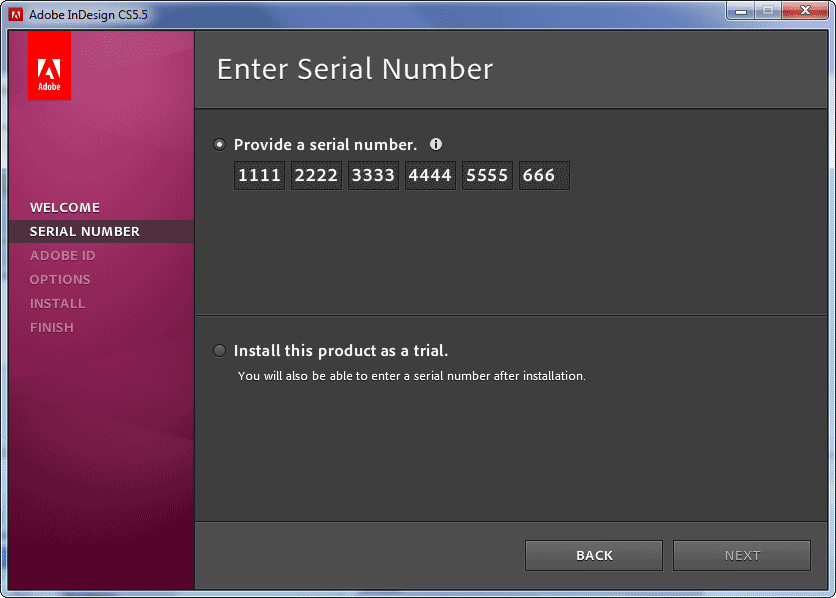Click the ADOBE ID sidebar step
The width and height of the screenshot is (836, 598).
pyautogui.click(x=62, y=255)
